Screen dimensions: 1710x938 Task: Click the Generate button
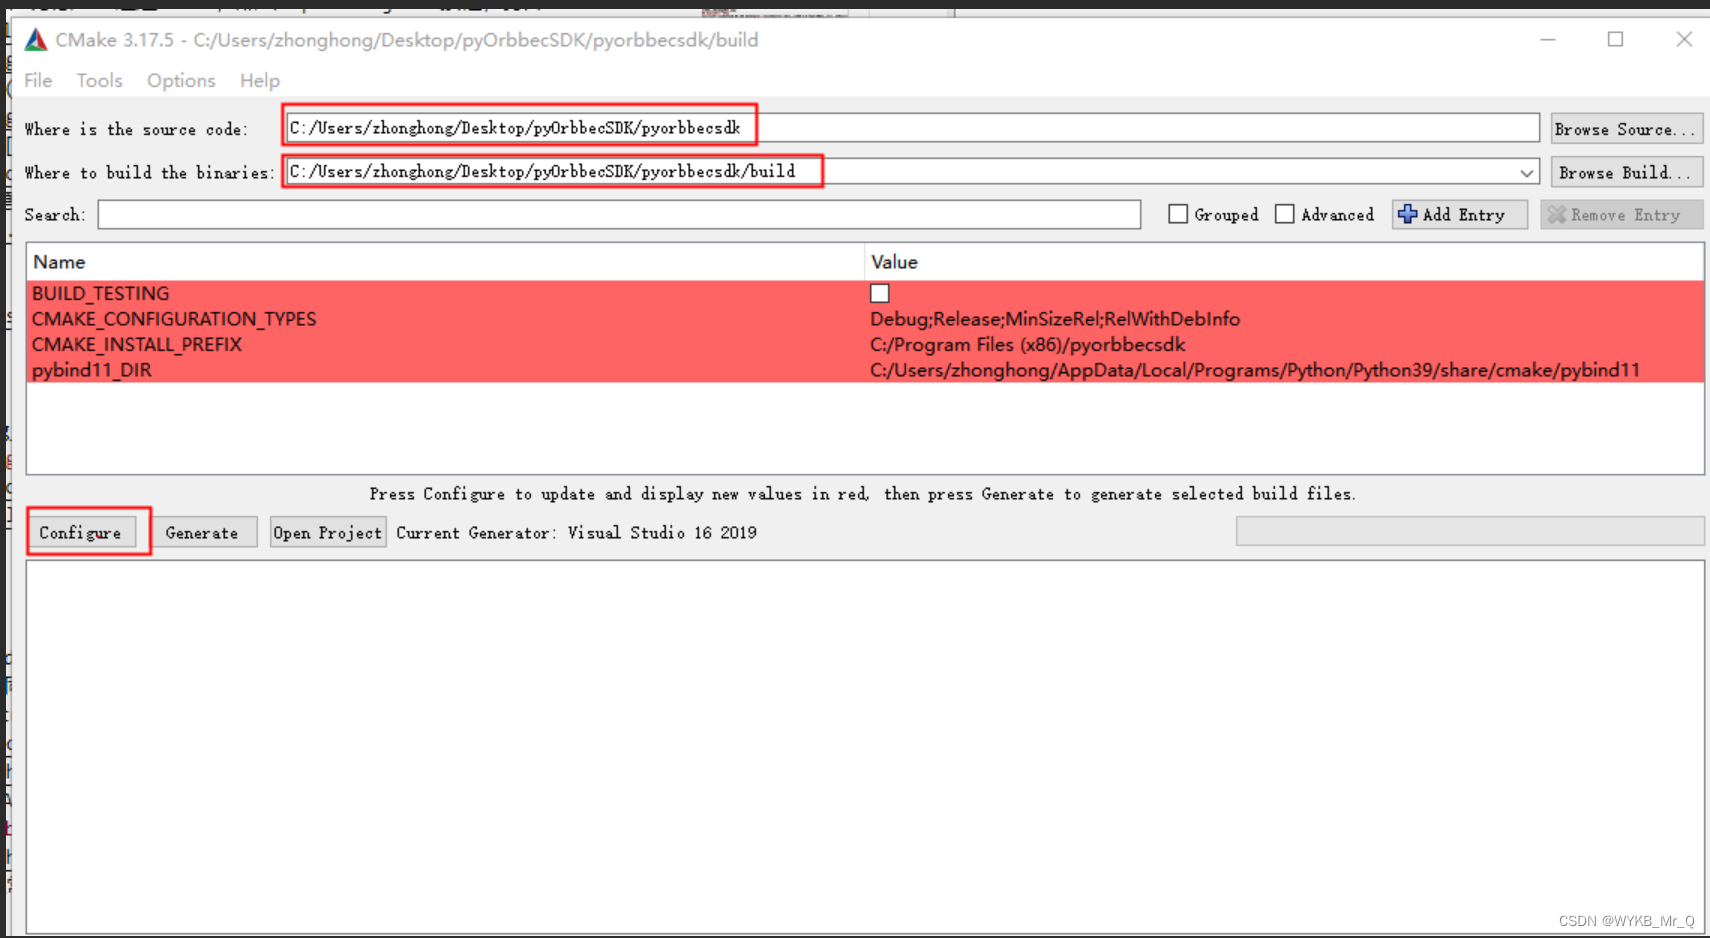(202, 533)
